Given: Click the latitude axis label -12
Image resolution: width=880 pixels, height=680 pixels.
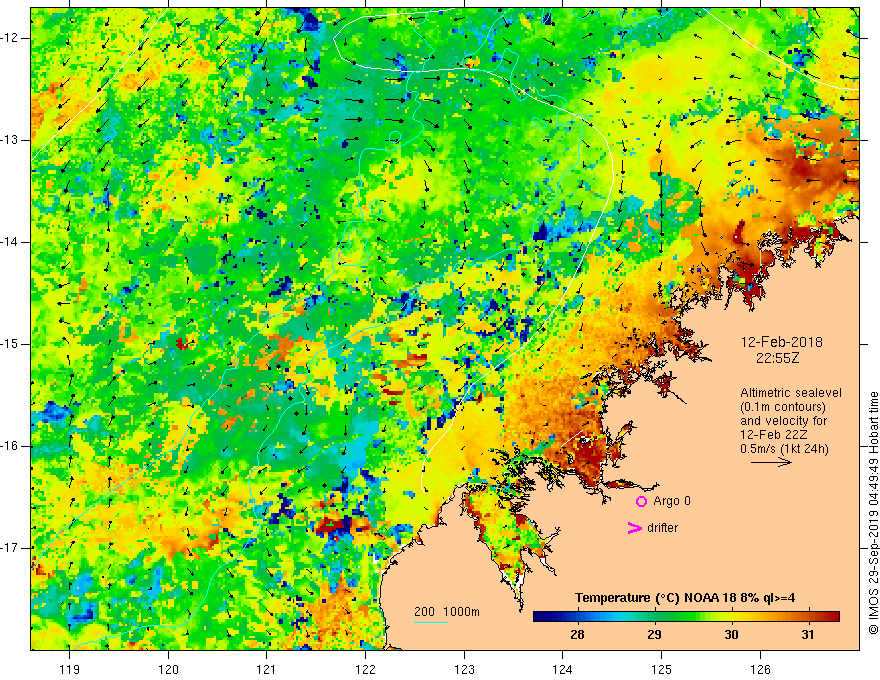Looking at the screenshot, I should coord(11,38).
